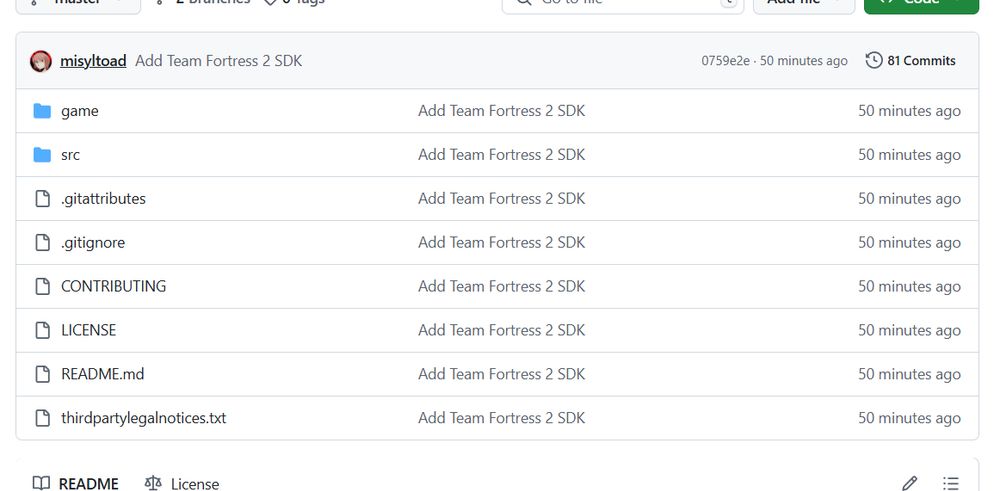Click '50 minutes ago' in README.md row

pyautogui.click(x=909, y=374)
